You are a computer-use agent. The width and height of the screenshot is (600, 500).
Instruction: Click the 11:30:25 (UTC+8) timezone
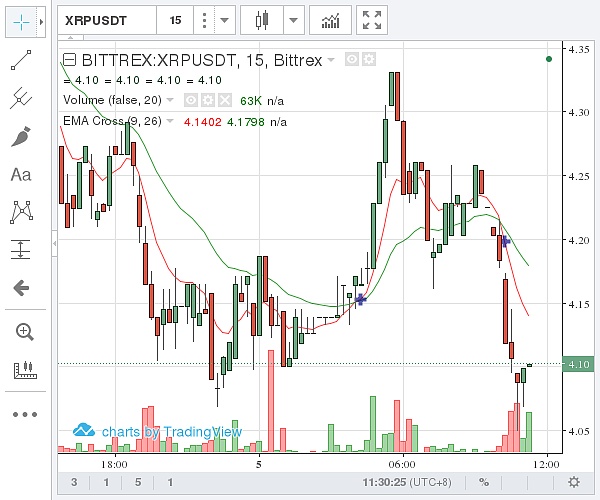407,482
